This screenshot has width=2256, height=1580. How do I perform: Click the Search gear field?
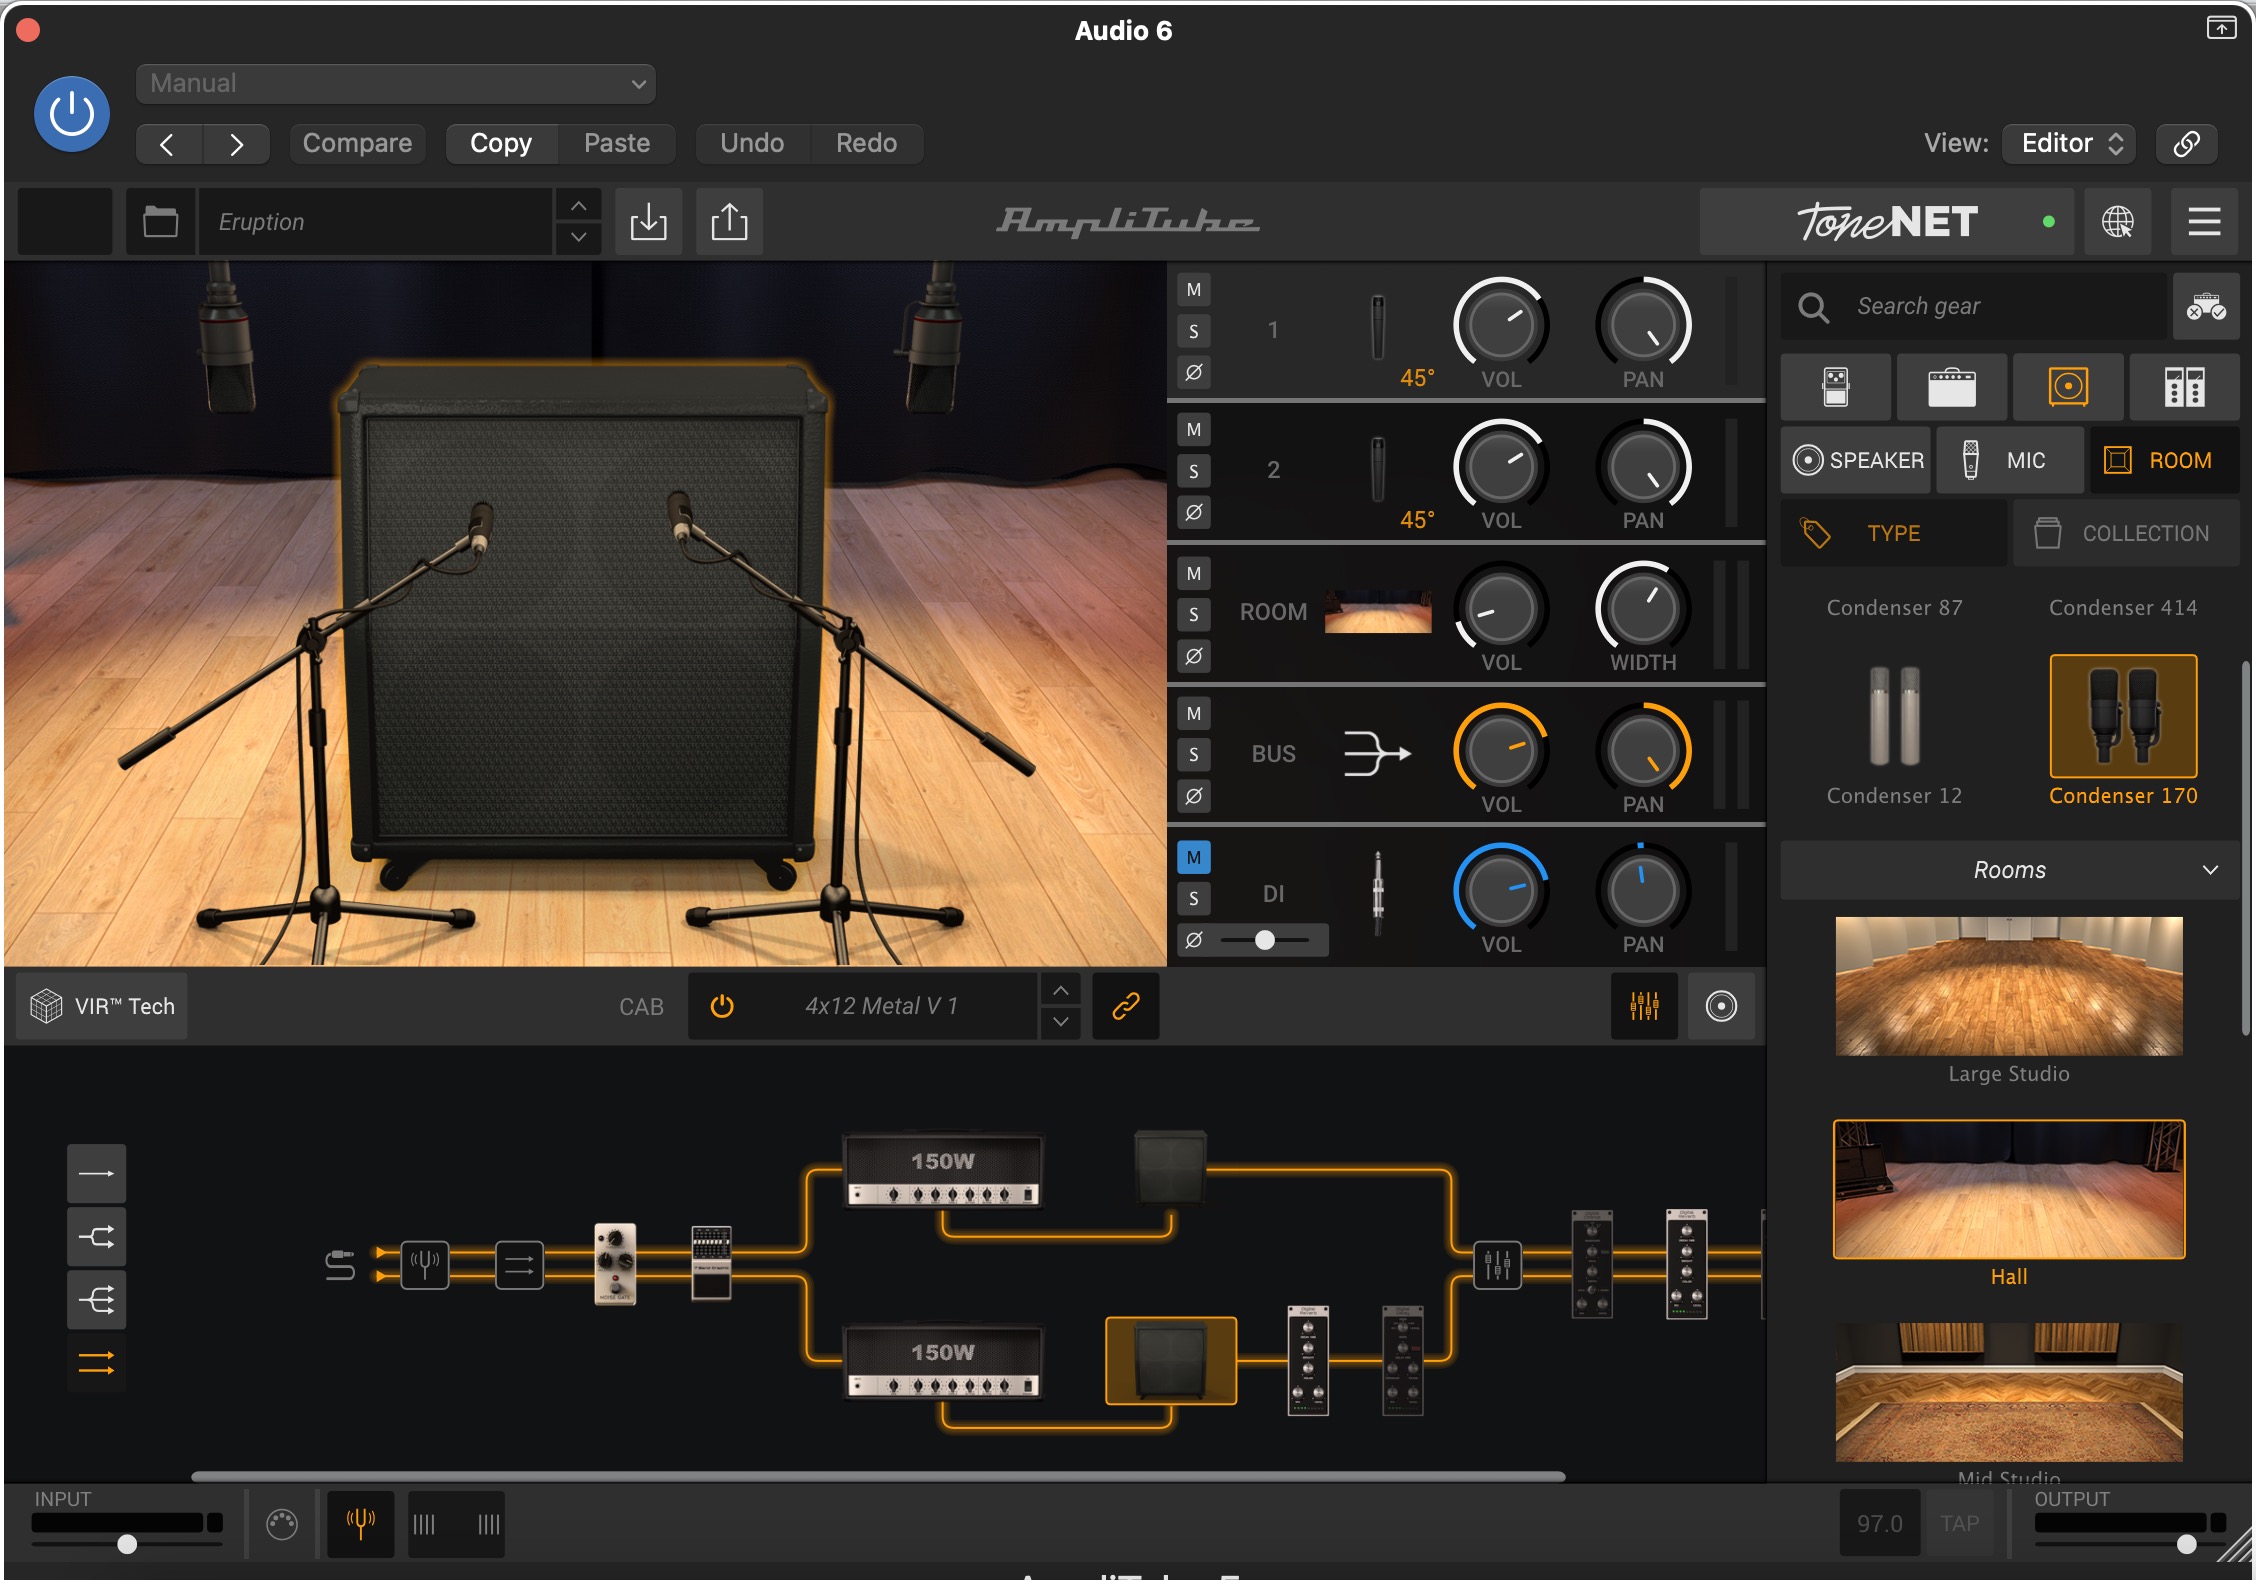click(x=1974, y=307)
